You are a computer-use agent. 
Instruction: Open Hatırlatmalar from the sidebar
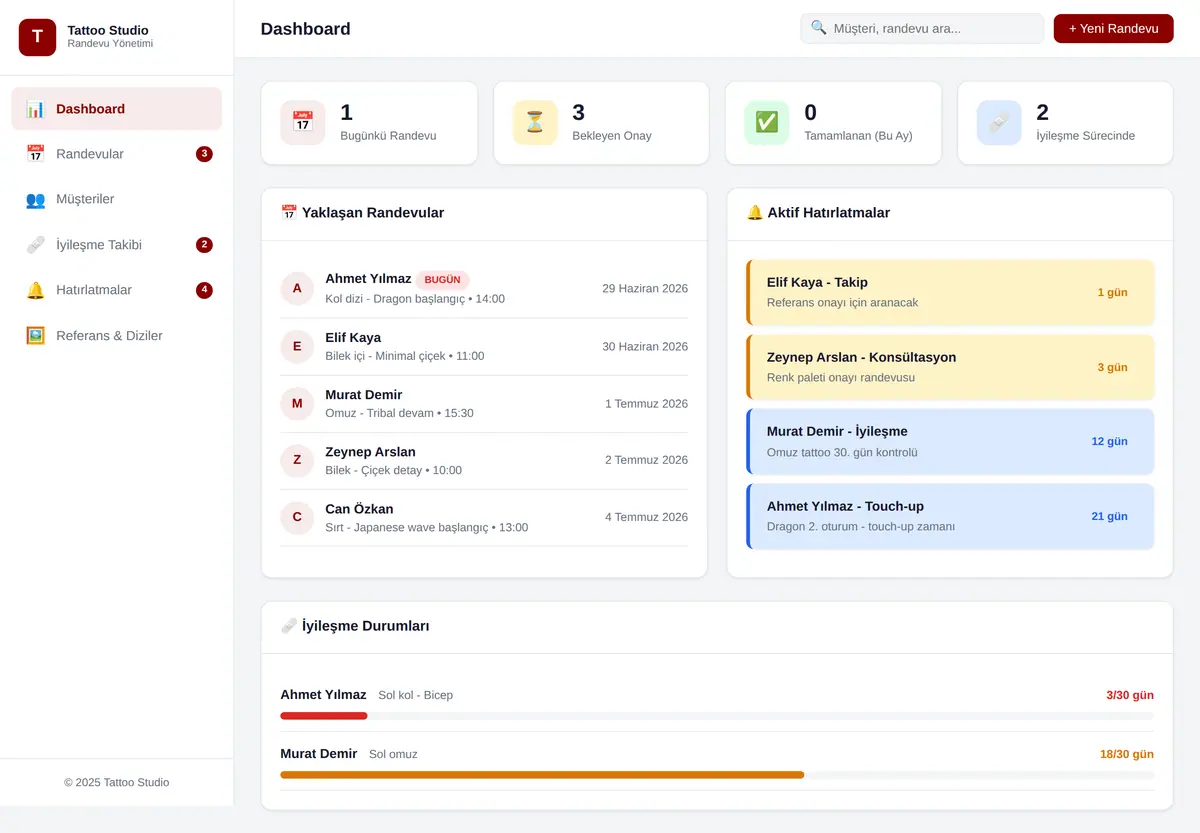tap(117, 290)
